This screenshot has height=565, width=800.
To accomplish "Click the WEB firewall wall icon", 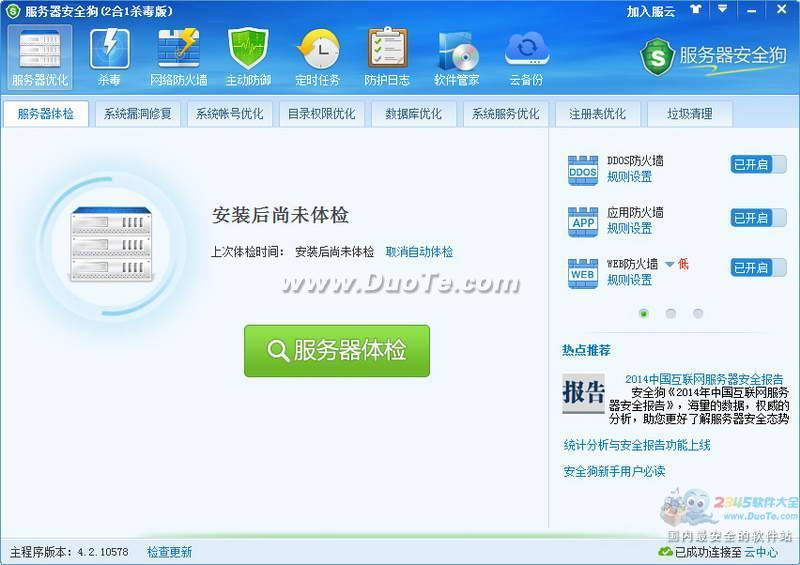I will 583,273.
